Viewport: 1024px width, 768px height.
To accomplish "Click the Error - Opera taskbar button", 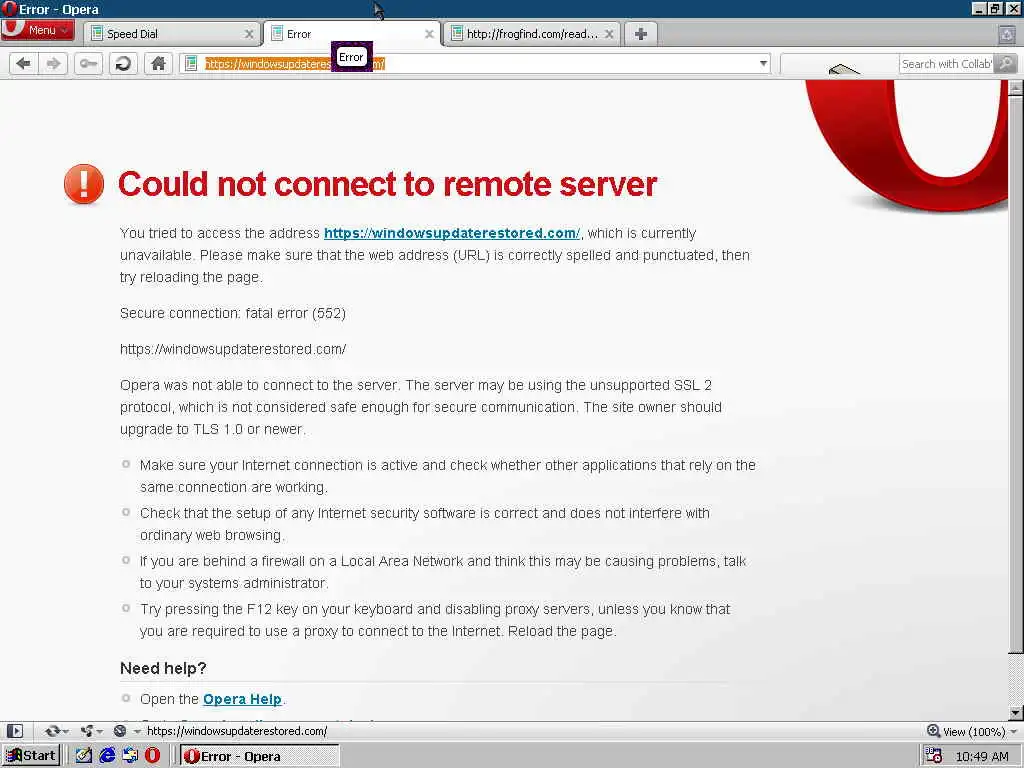I will coord(260,756).
